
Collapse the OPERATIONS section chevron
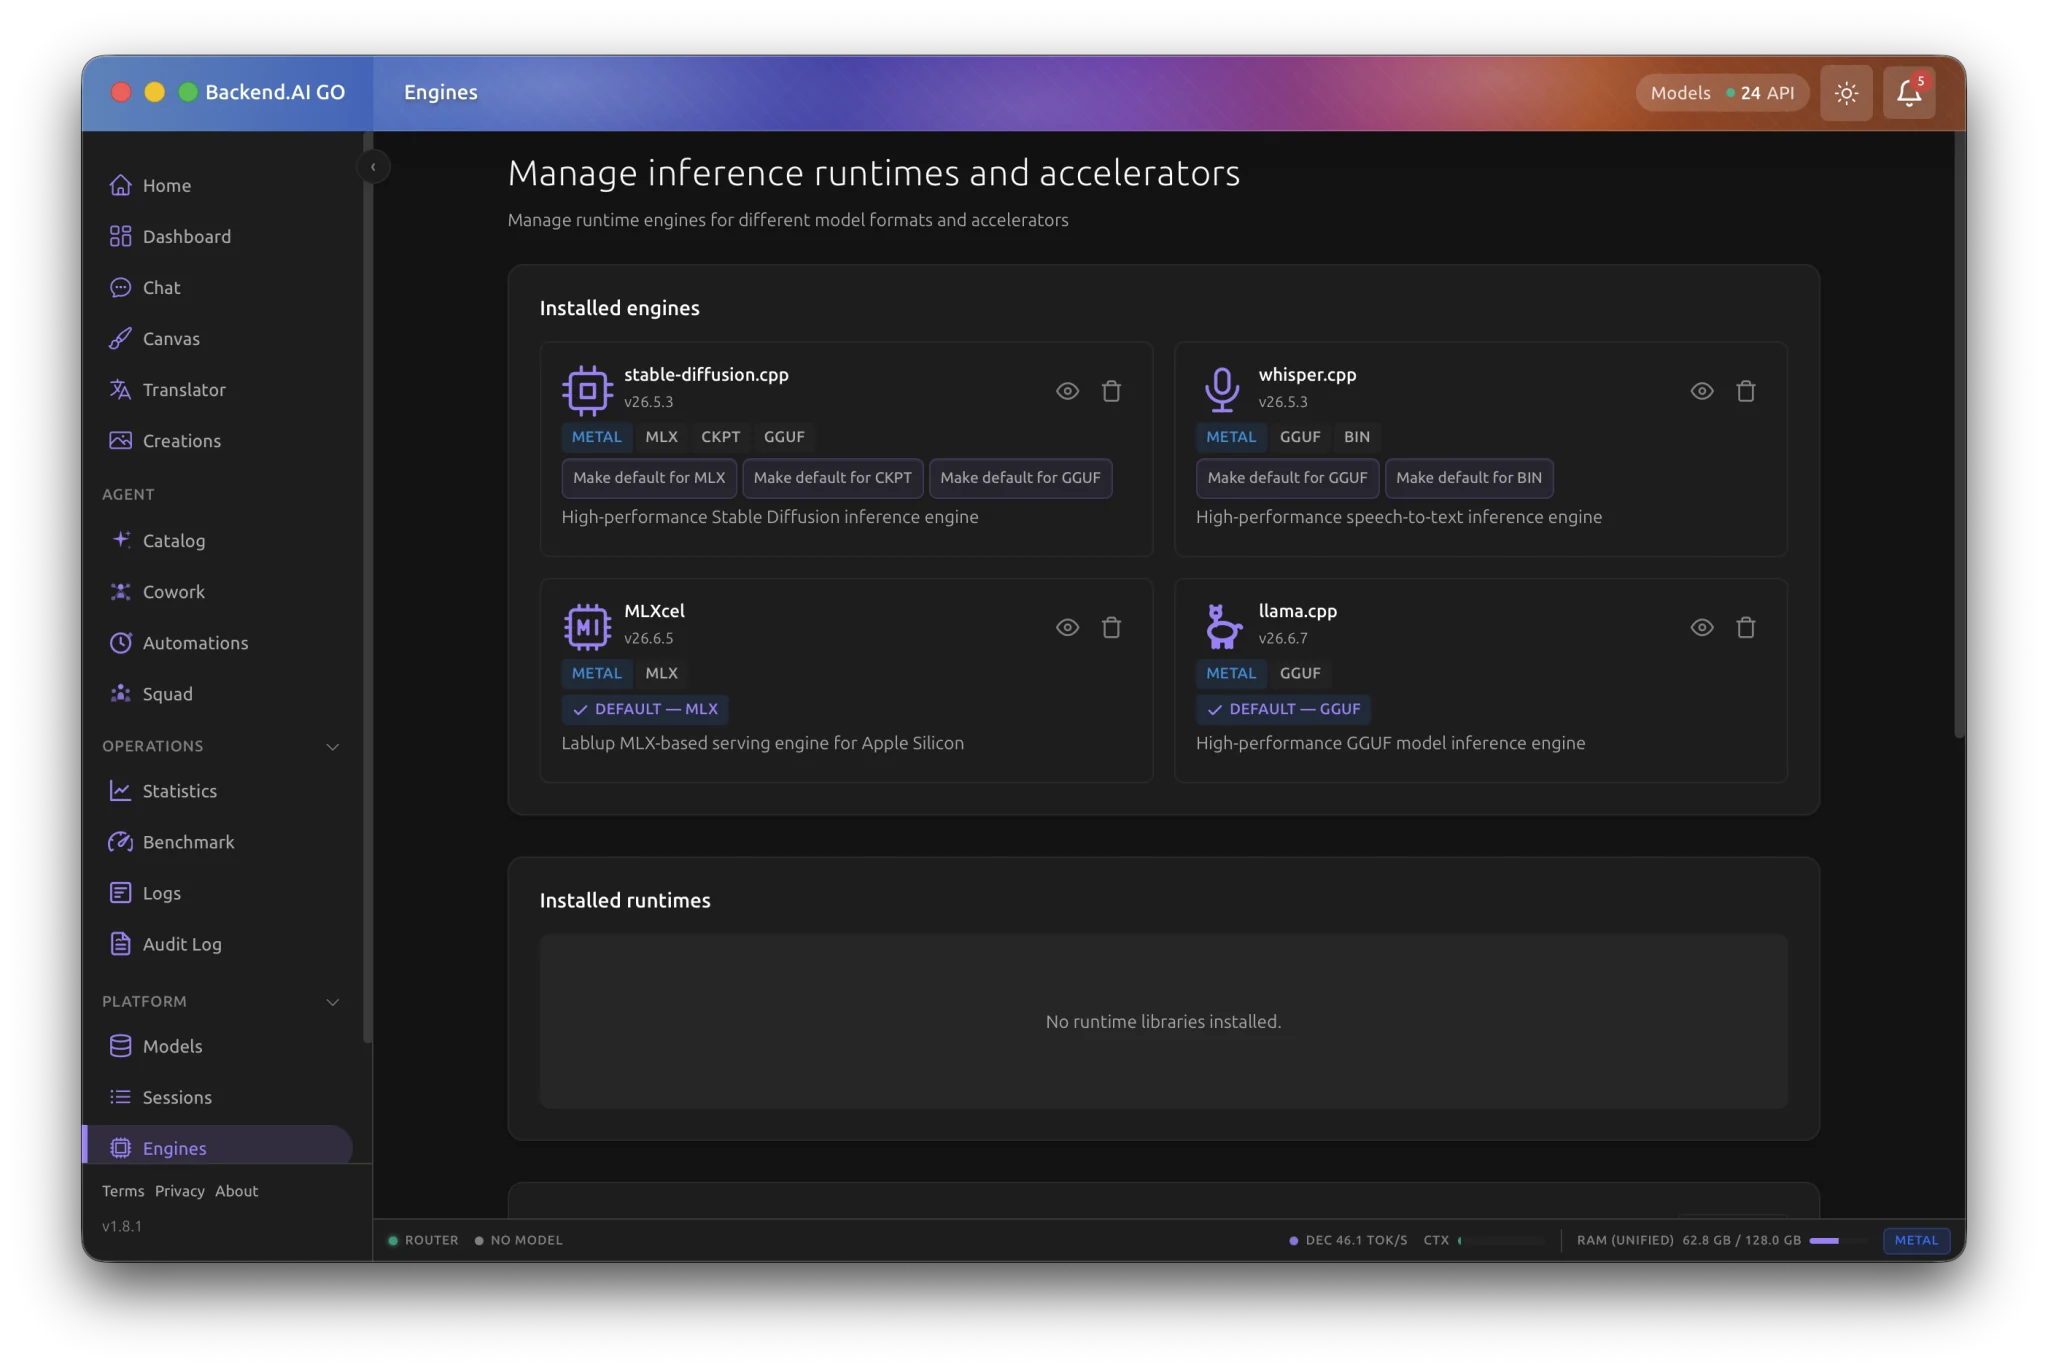click(x=333, y=746)
